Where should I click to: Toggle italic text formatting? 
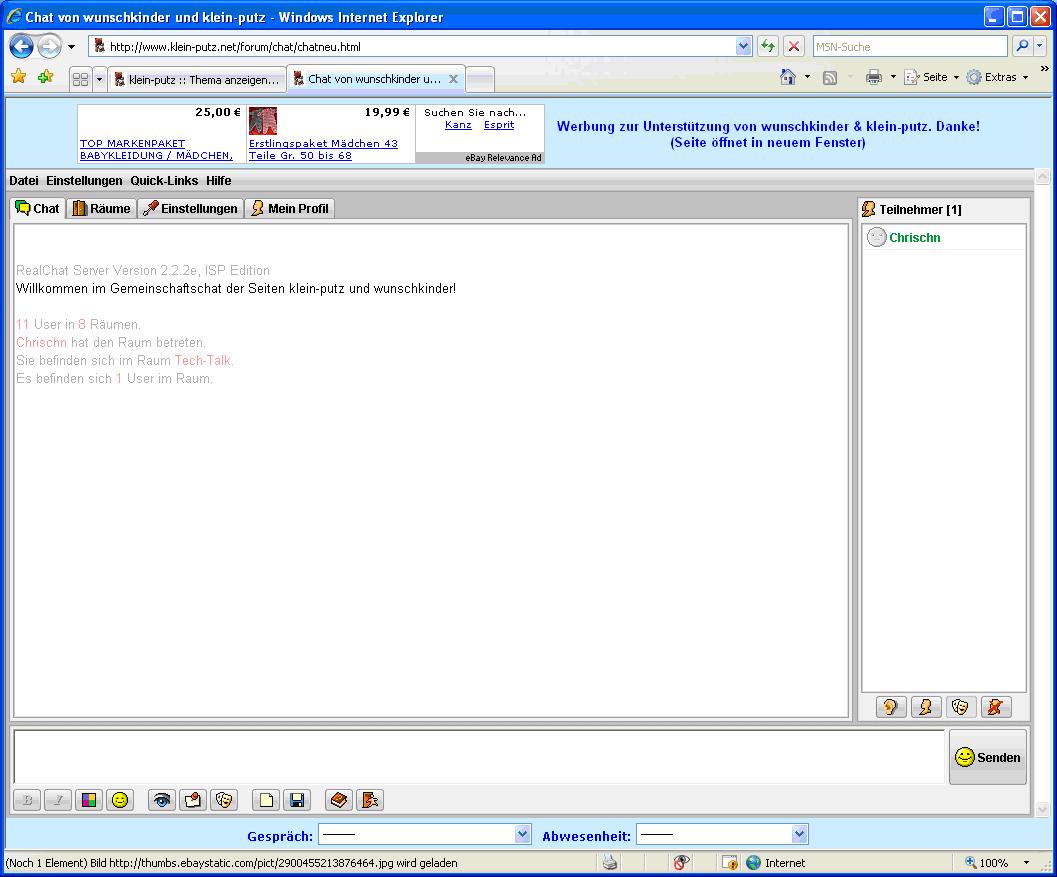coord(58,800)
